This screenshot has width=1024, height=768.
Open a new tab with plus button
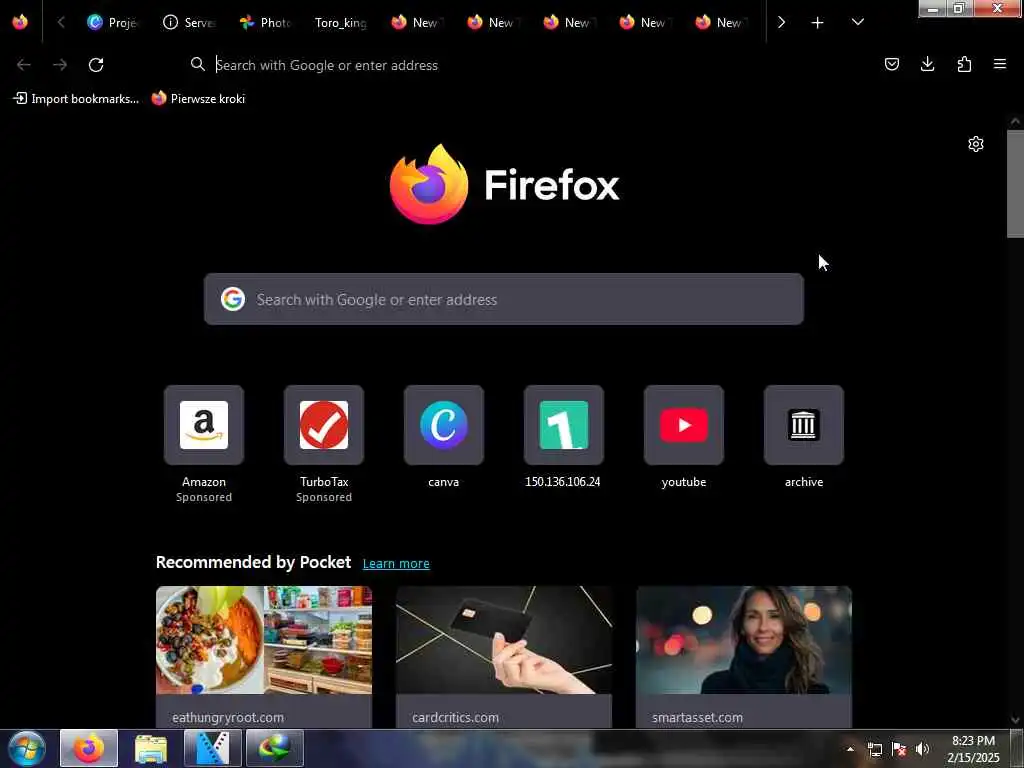817,22
